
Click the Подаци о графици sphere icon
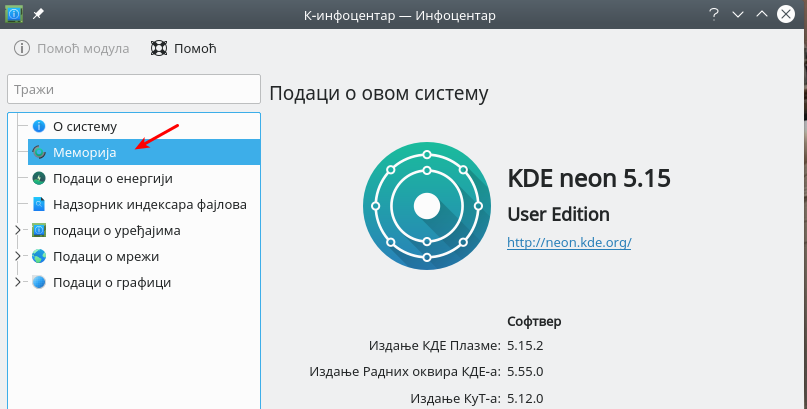[39, 282]
